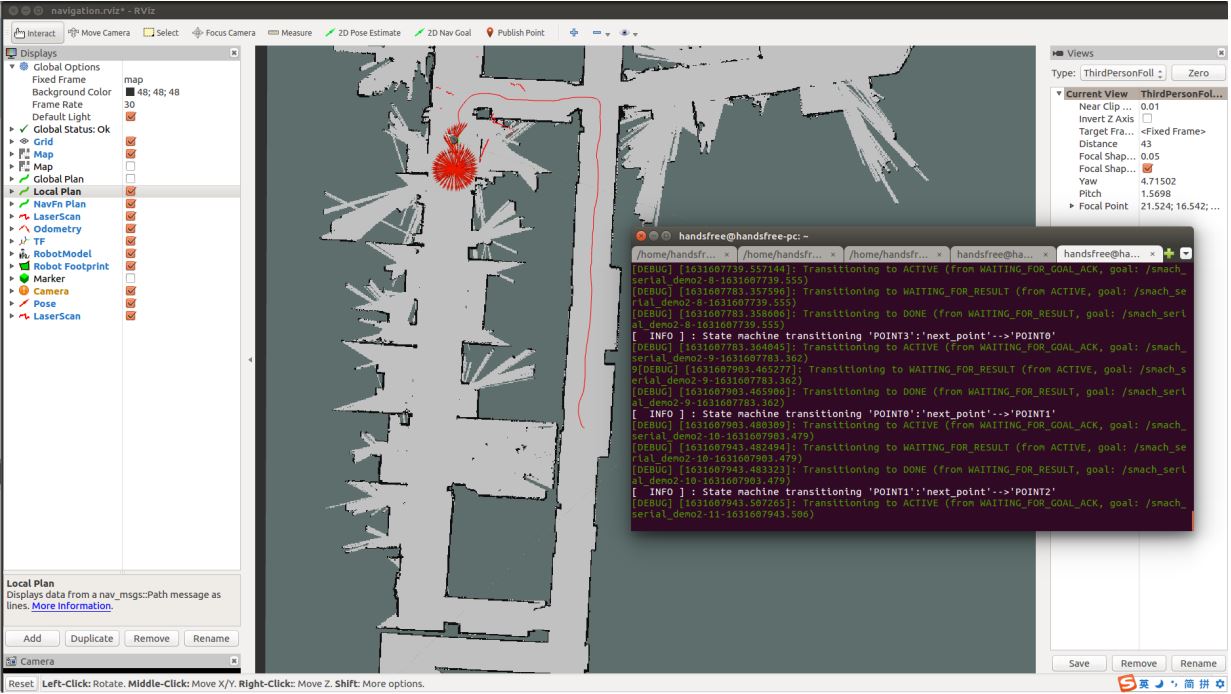Expand the Global Status: Ok node
1231x694 pixels.
[12, 129]
